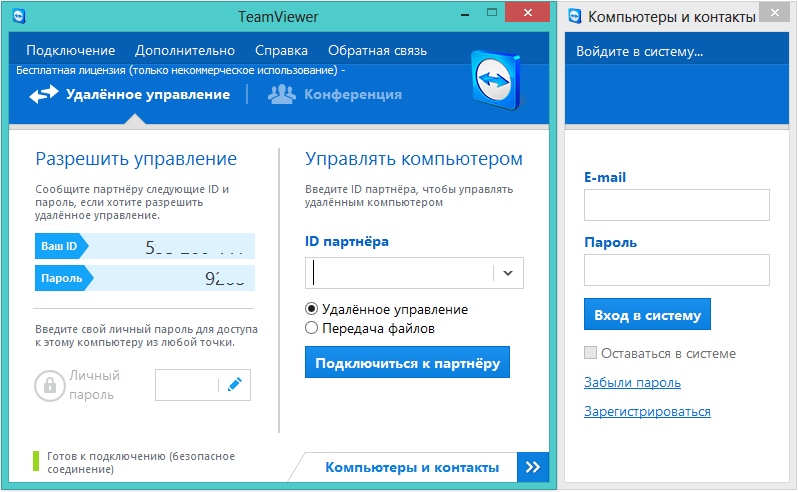This screenshot has height=492, width=798.
Task: Select the Передача файлов radio button
Action: click(311, 328)
